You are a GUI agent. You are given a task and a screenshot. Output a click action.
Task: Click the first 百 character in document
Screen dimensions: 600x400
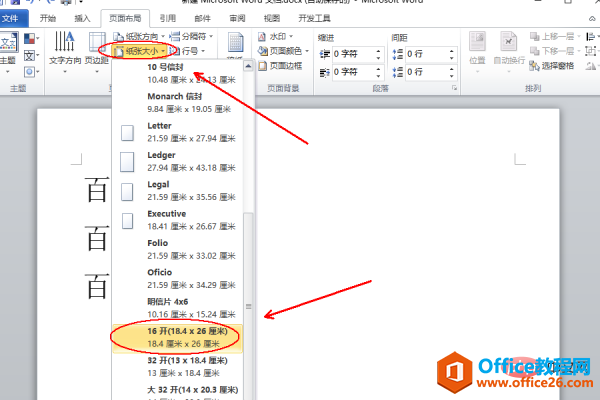click(x=97, y=189)
